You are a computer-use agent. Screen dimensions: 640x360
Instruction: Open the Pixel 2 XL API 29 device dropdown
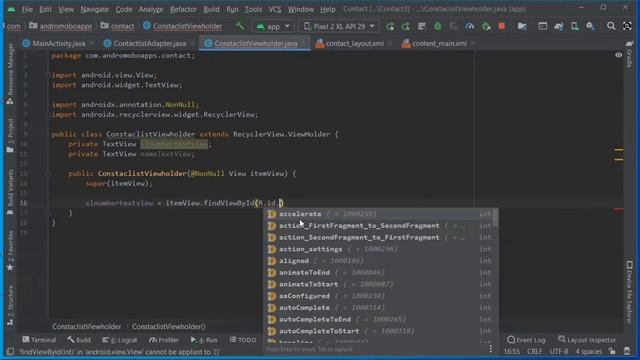(339, 27)
